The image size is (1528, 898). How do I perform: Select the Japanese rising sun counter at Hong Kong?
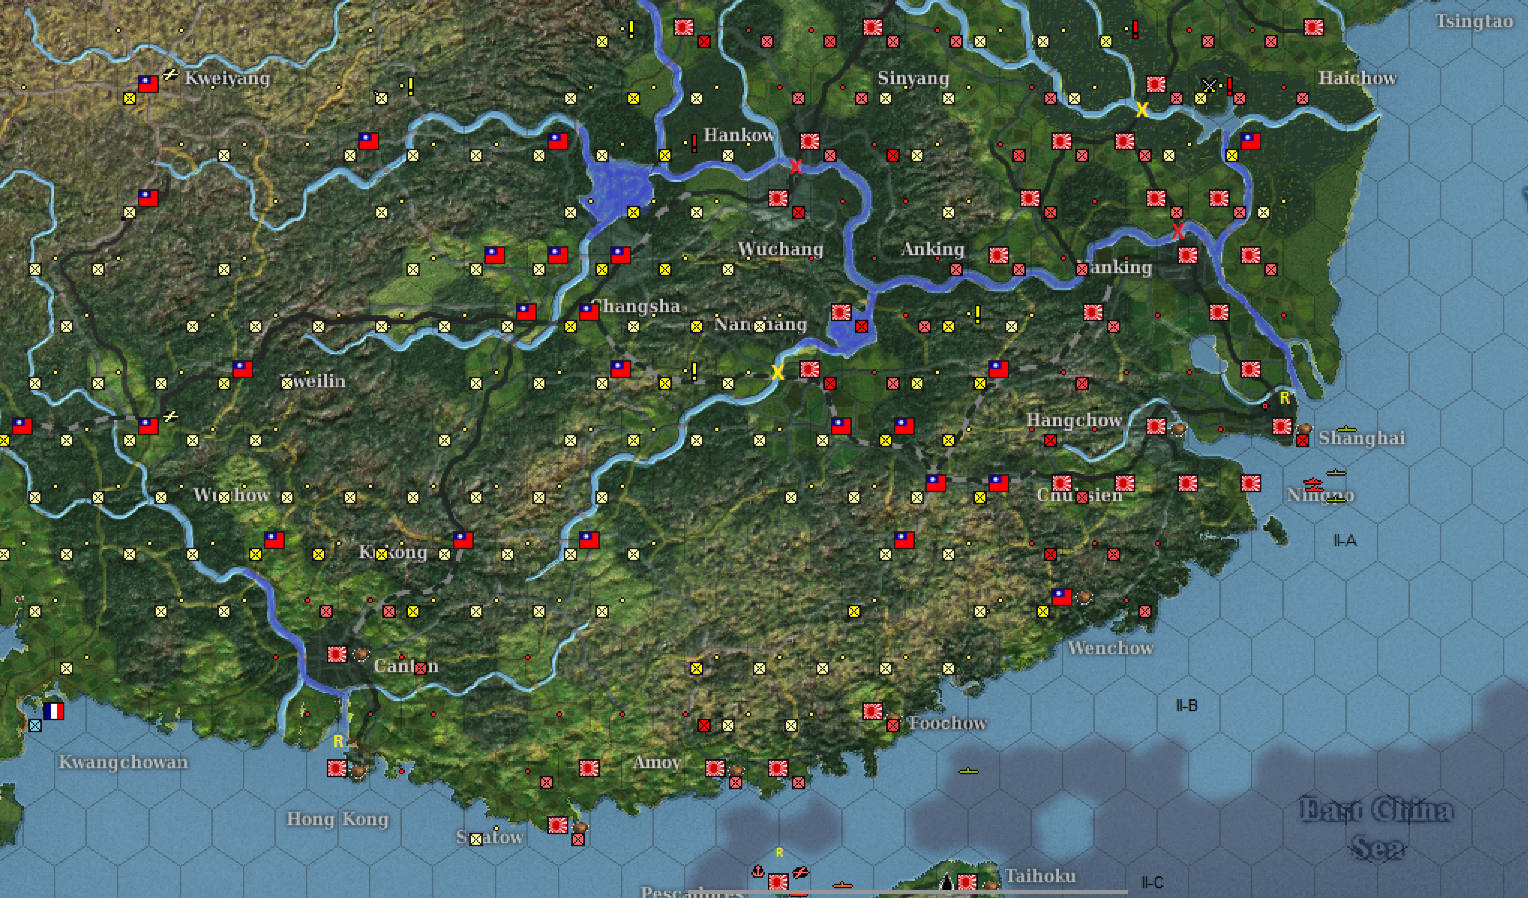click(335, 770)
